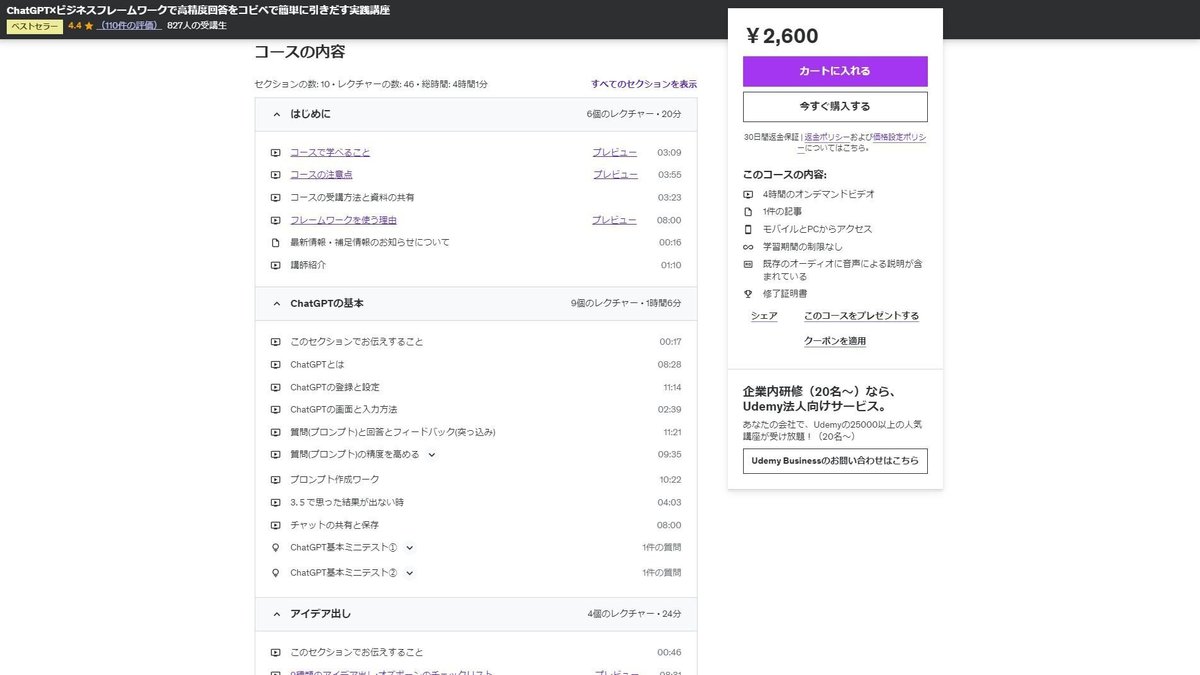Click the audio description icon in sidebar
1200x675 pixels.
(748, 264)
